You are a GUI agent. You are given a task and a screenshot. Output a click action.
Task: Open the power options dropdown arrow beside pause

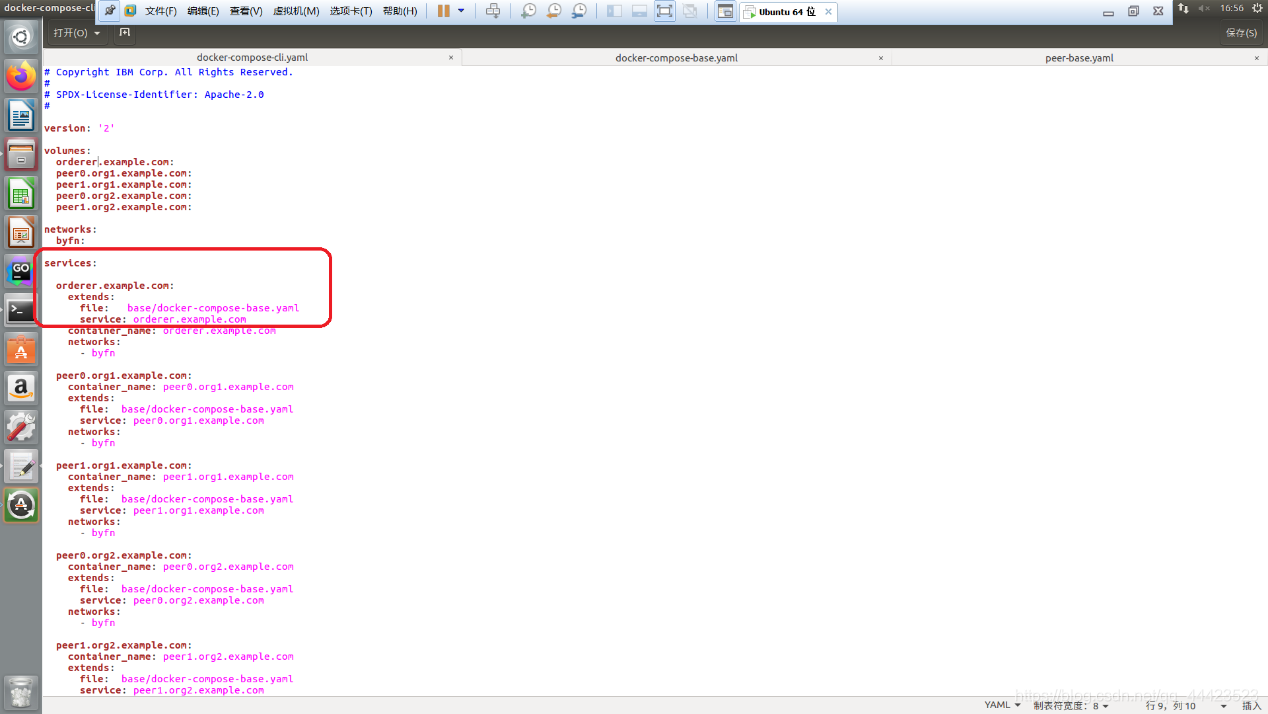point(461,11)
